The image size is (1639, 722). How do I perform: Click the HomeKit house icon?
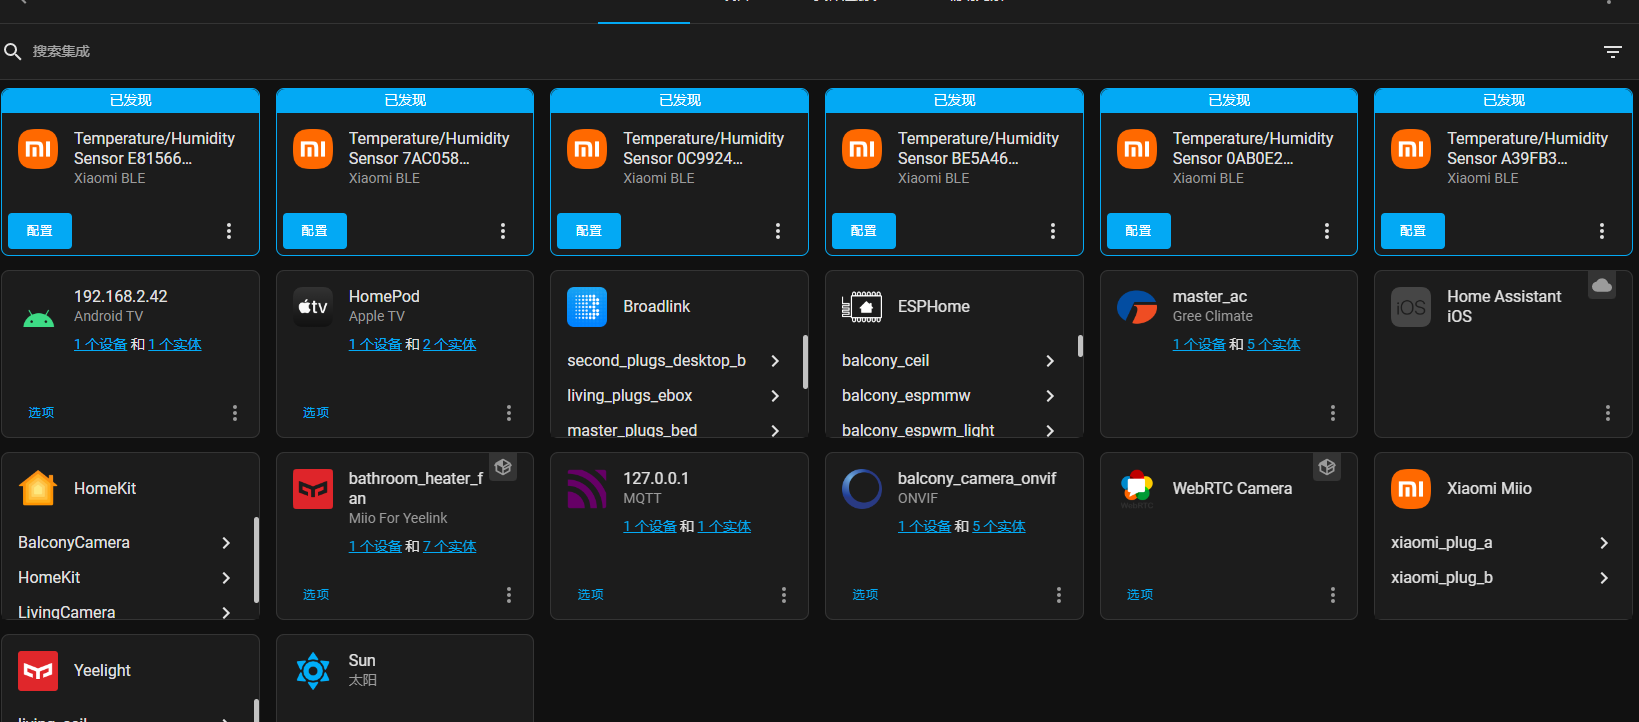click(38, 489)
